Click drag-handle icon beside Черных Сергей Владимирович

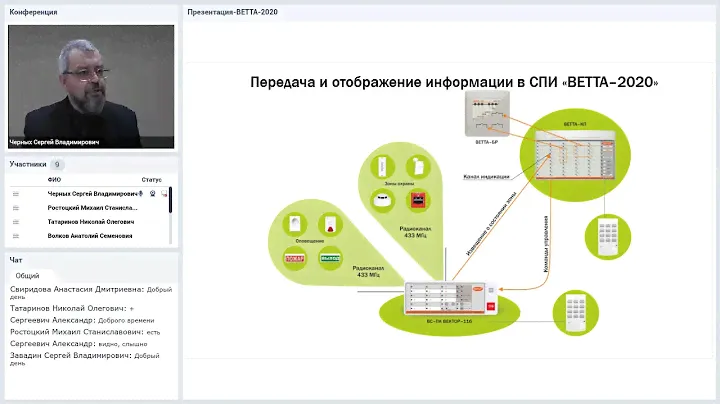[15, 193]
